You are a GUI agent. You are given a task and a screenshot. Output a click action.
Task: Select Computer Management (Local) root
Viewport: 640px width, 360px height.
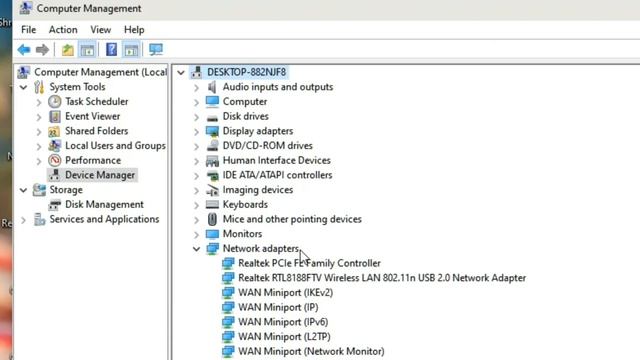[100, 72]
